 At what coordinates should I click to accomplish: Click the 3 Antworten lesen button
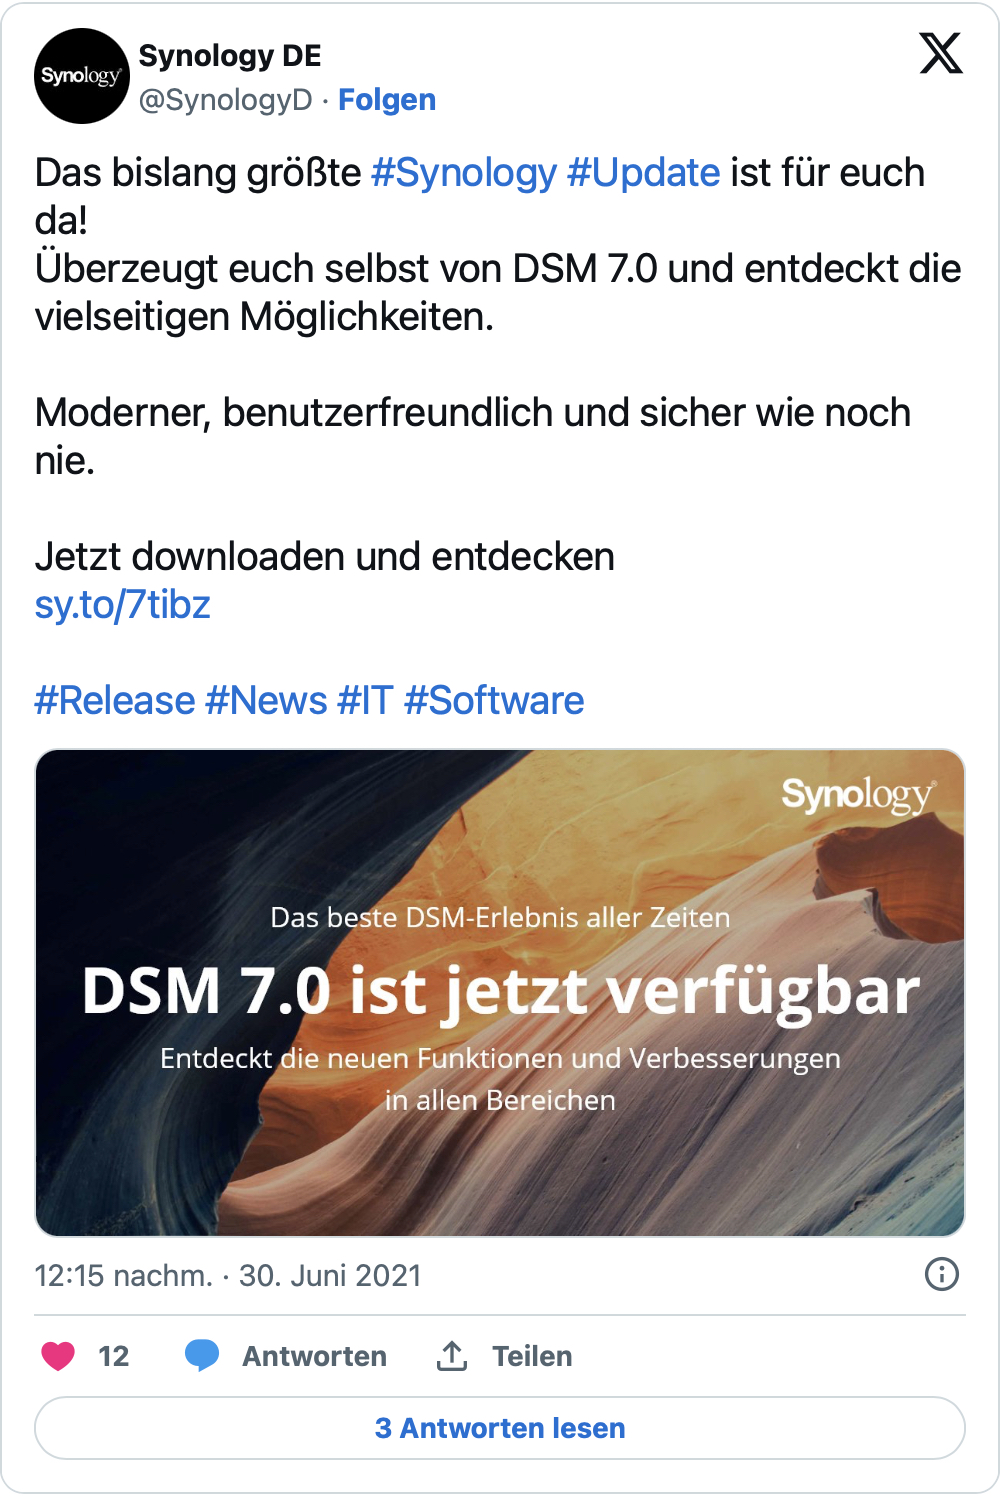(x=500, y=1428)
